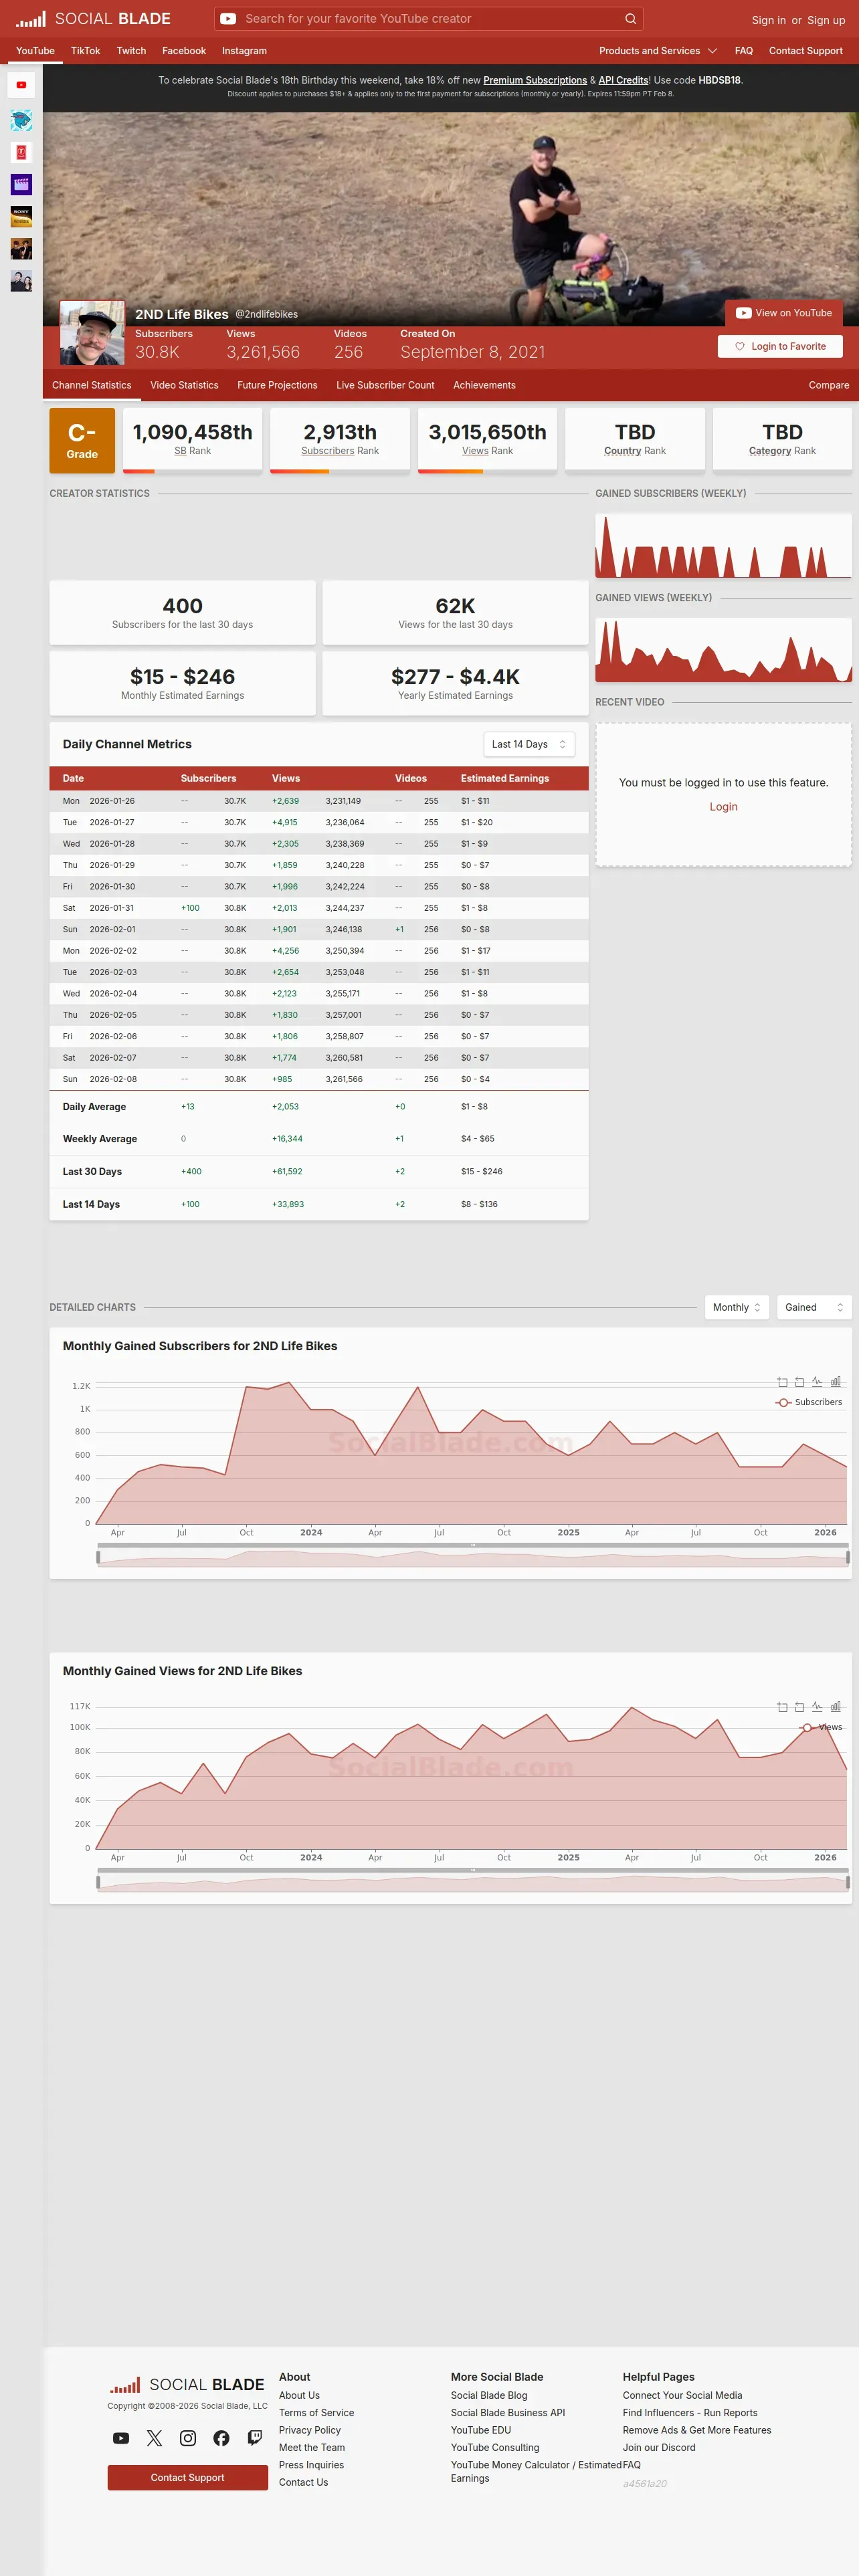Select the Twitch platform tab
The height and width of the screenshot is (2576, 859).
[131, 51]
